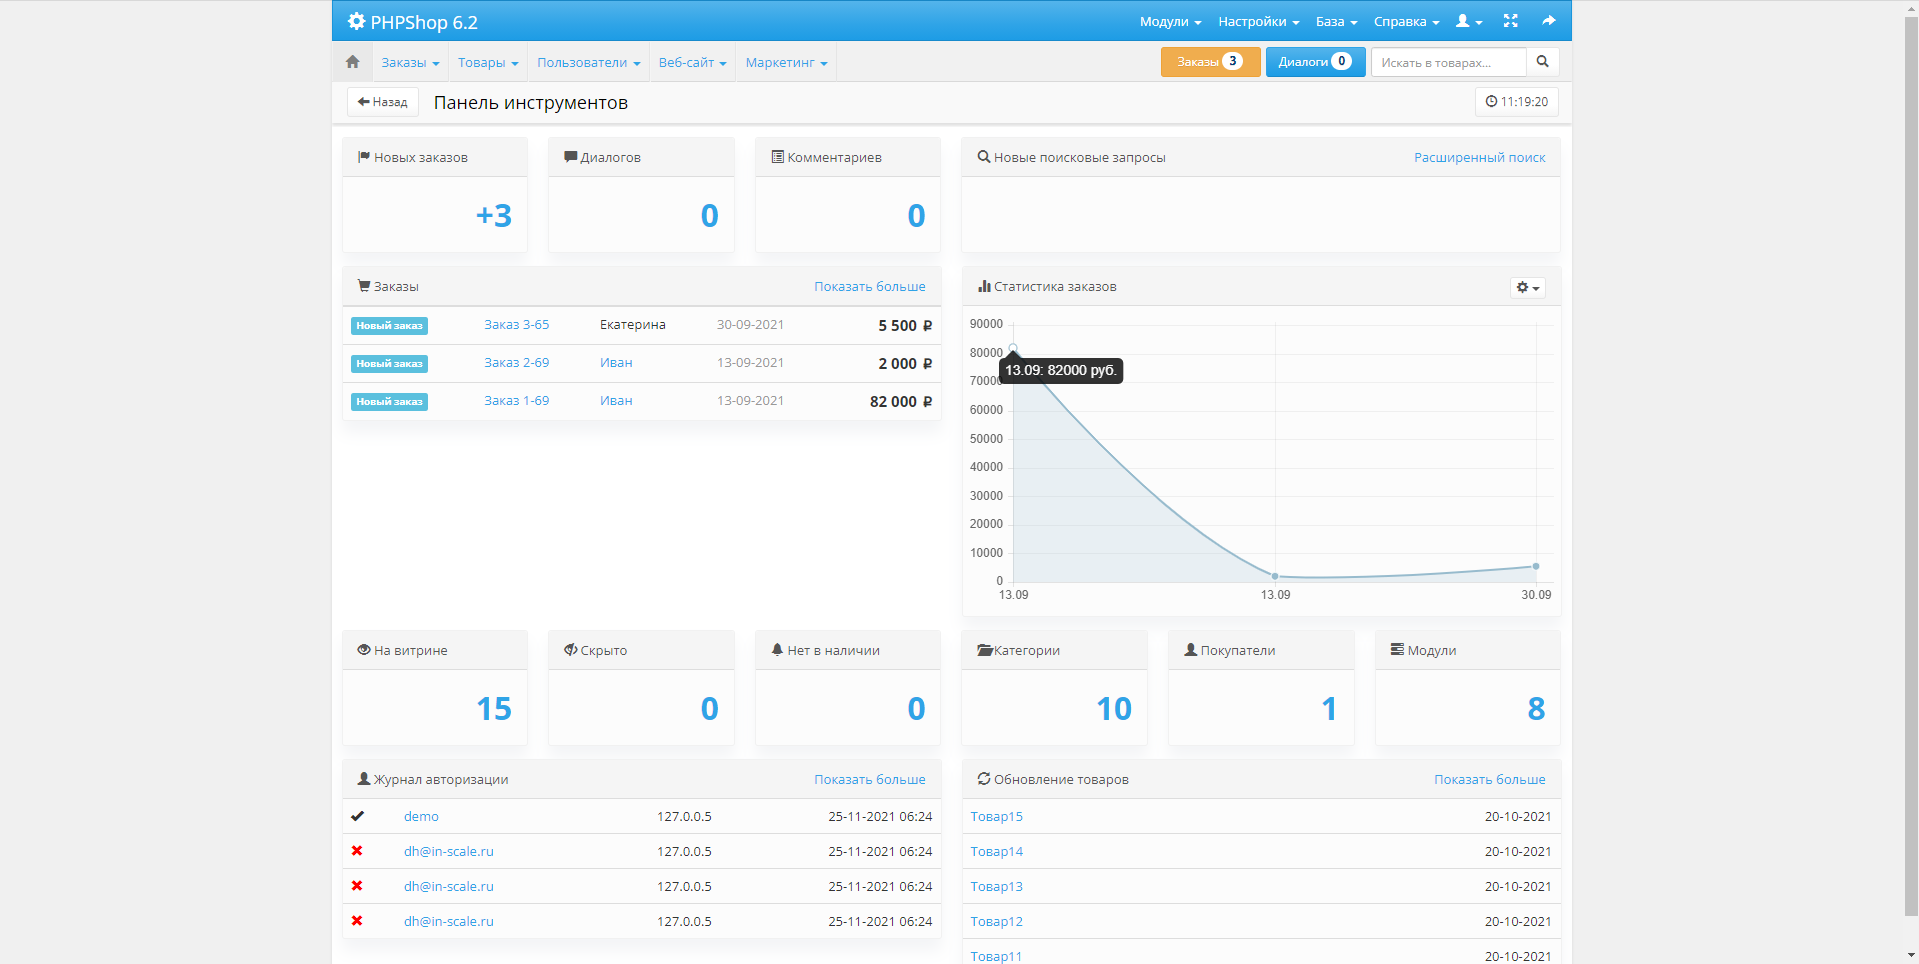This screenshot has height=964, width=1919.
Task: Expand the Пользователи menu
Action: [x=588, y=62]
